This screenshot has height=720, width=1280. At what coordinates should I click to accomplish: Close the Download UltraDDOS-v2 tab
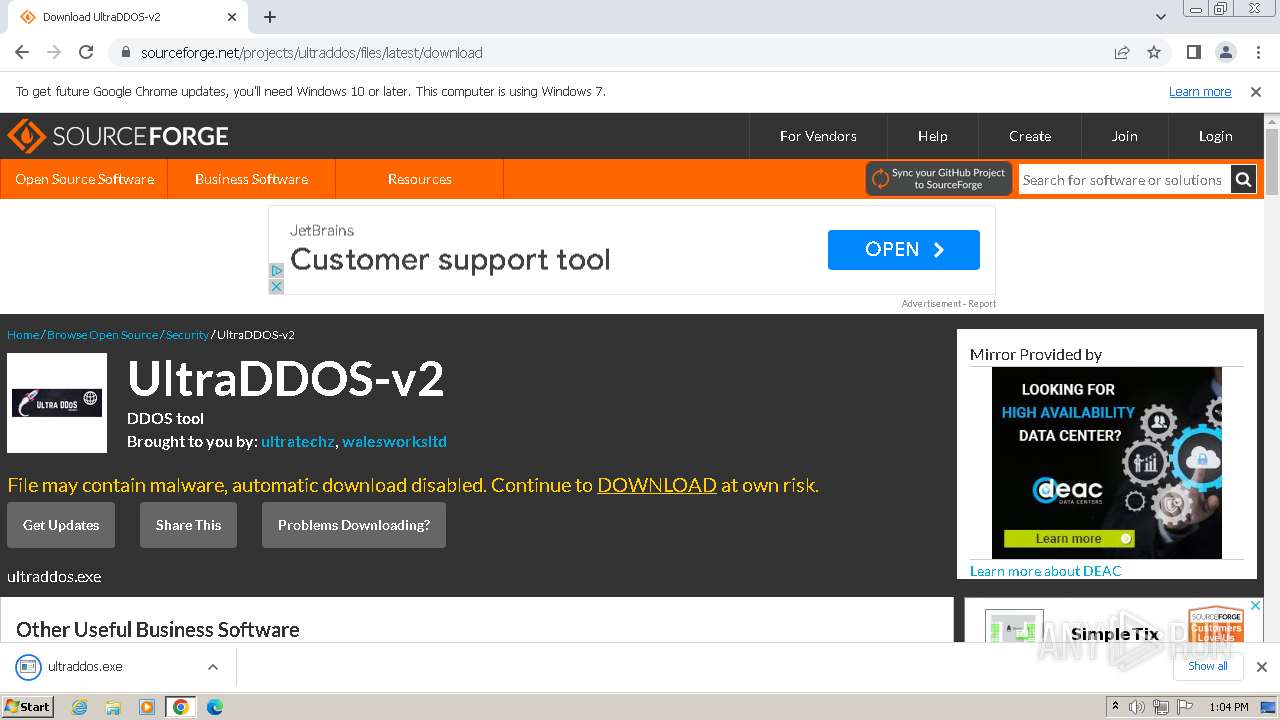coord(232,17)
